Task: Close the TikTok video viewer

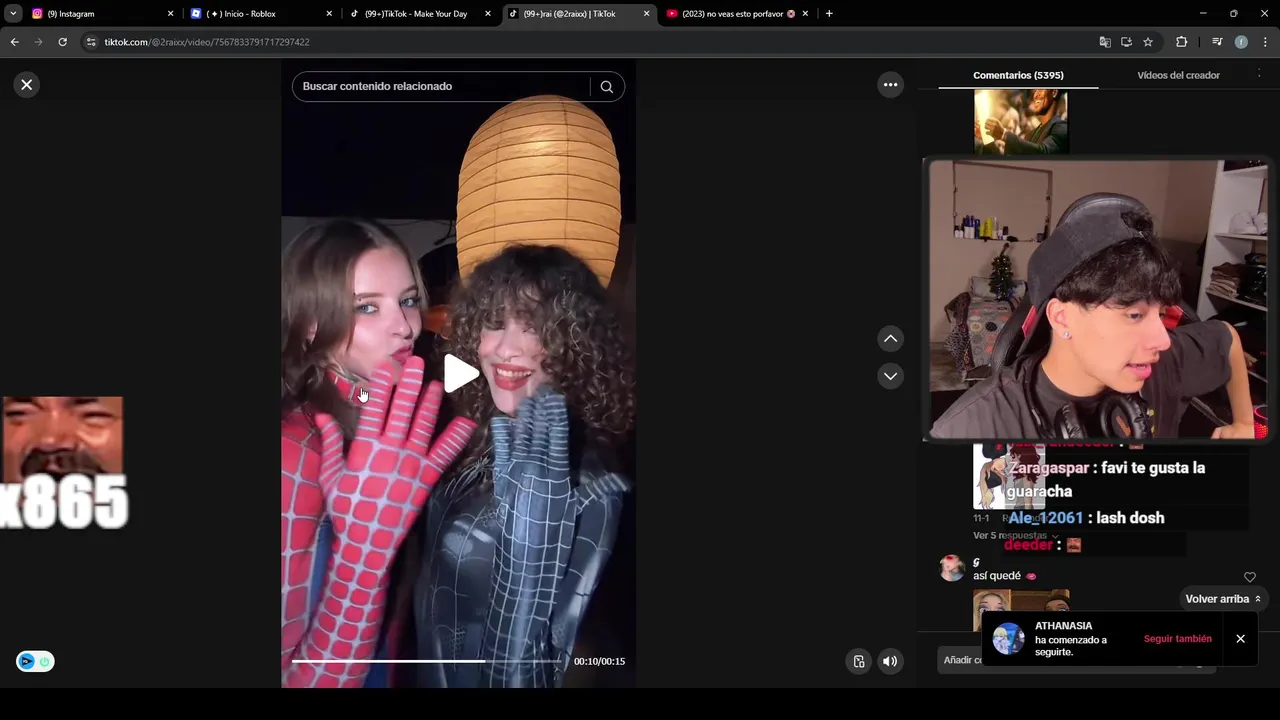Action: [x=27, y=85]
